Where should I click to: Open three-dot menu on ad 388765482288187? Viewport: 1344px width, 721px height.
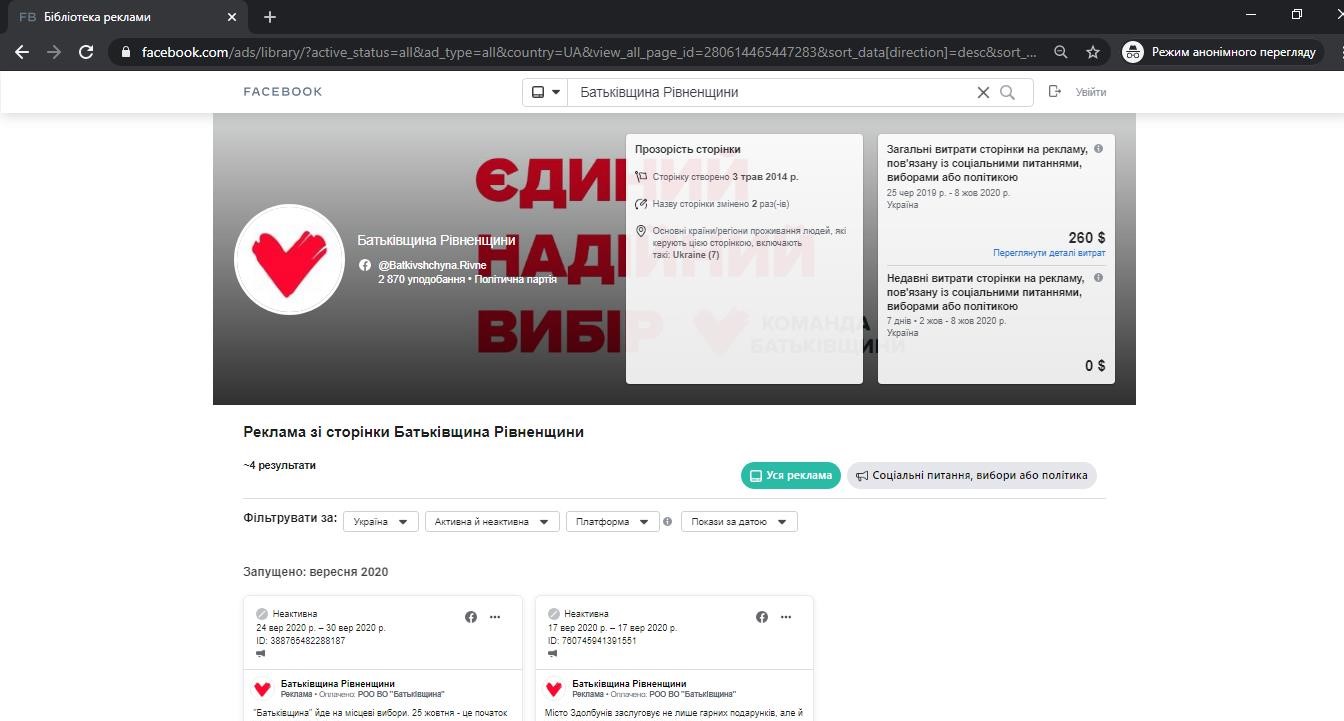(x=495, y=617)
